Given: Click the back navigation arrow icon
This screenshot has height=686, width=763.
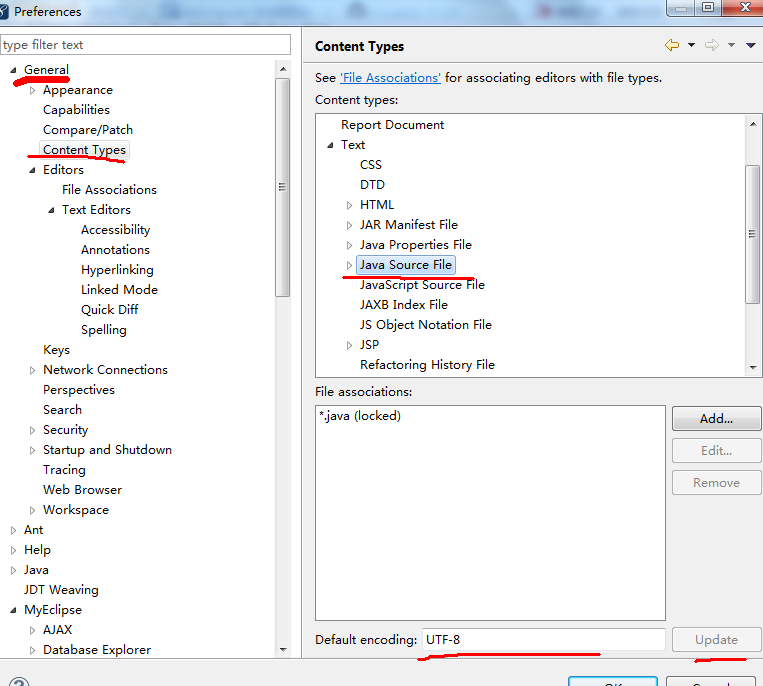Looking at the screenshot, I should click(x=671, y=45).
